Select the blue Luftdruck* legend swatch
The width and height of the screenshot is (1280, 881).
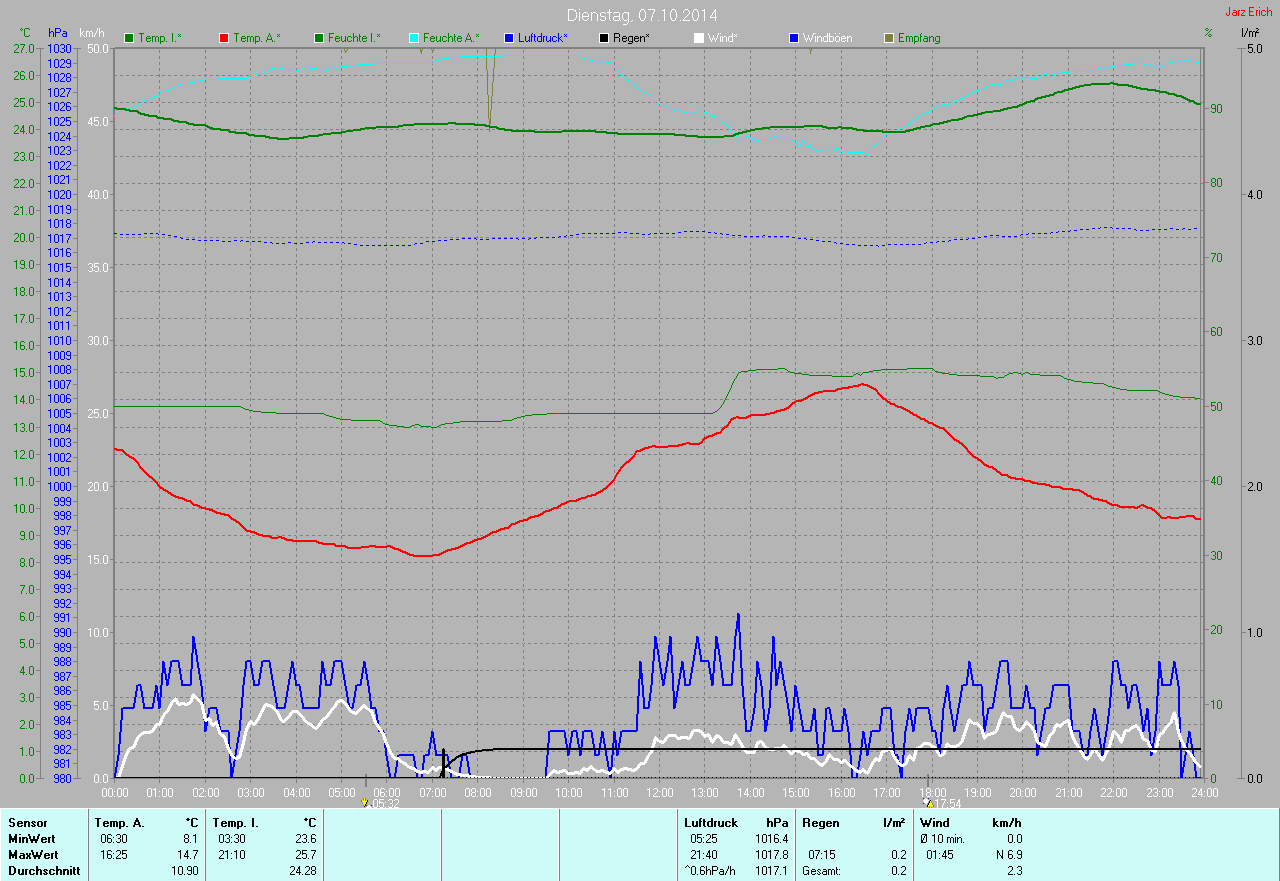(x=509, y=38)
